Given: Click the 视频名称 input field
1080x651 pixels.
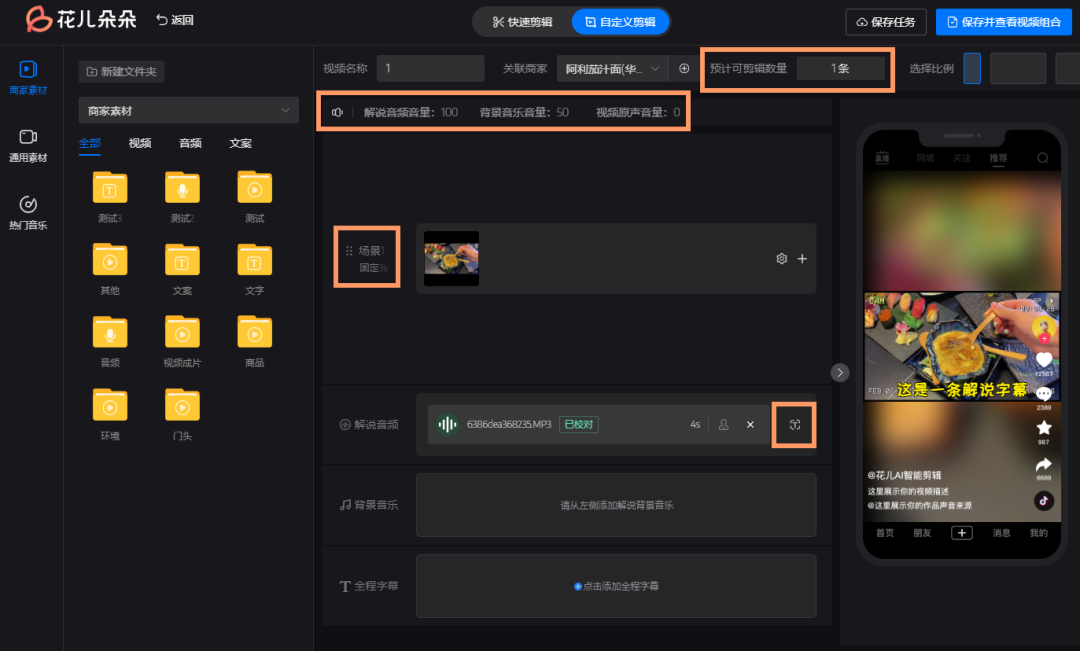Looking at the screenshot, I should point(430,68).
